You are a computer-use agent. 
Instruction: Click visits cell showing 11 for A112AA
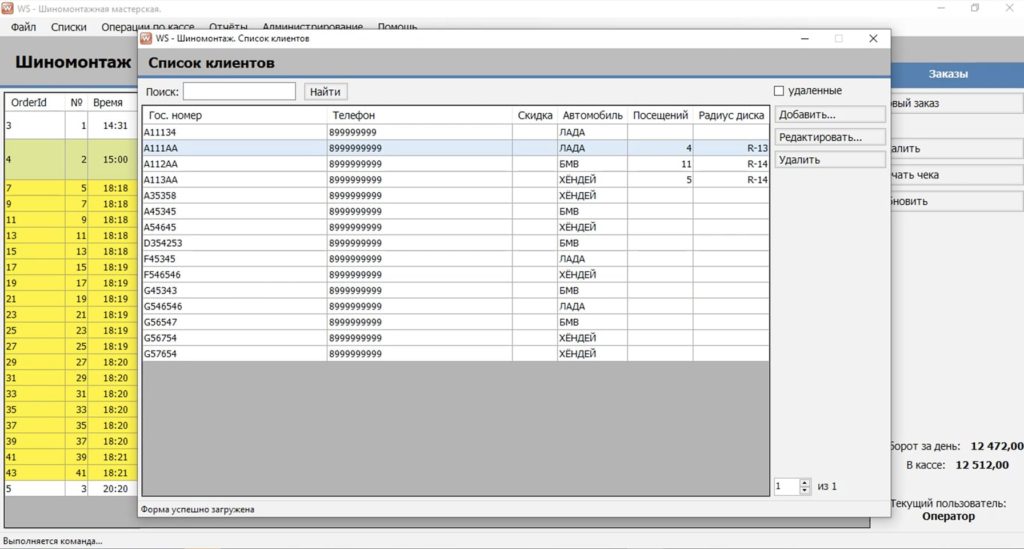coord(660,164)
